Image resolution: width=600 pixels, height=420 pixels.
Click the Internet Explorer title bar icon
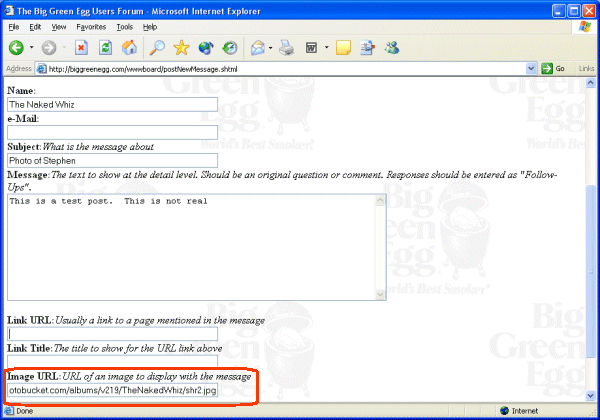coord(9,10)
